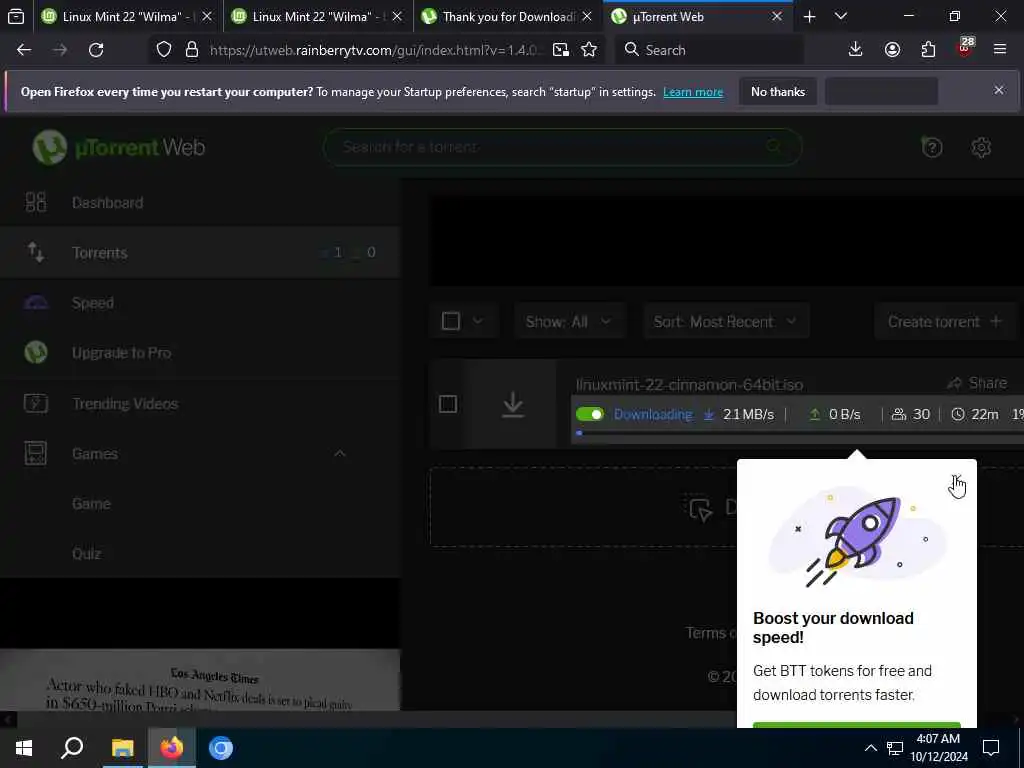
Task: Open Torrents in the sidebar
Action: pos(199,253)
